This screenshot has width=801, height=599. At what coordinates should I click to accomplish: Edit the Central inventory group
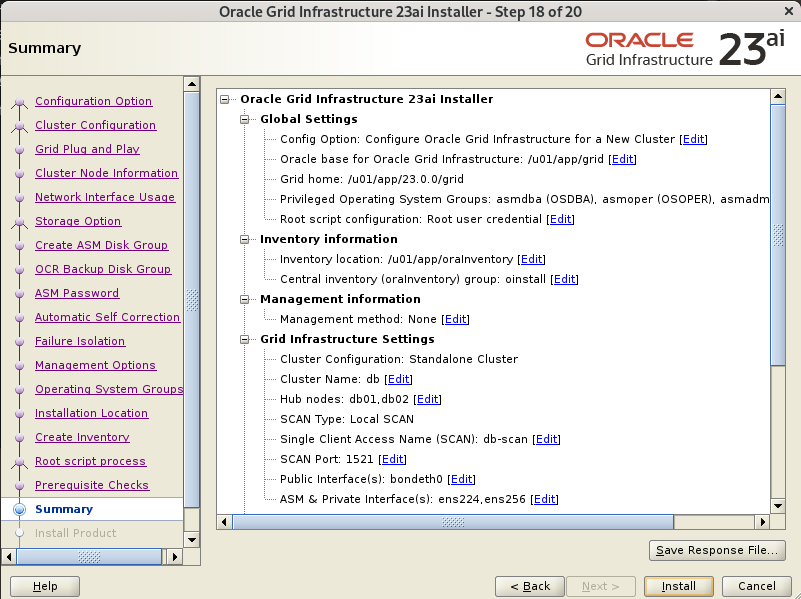tap(564, 279)
